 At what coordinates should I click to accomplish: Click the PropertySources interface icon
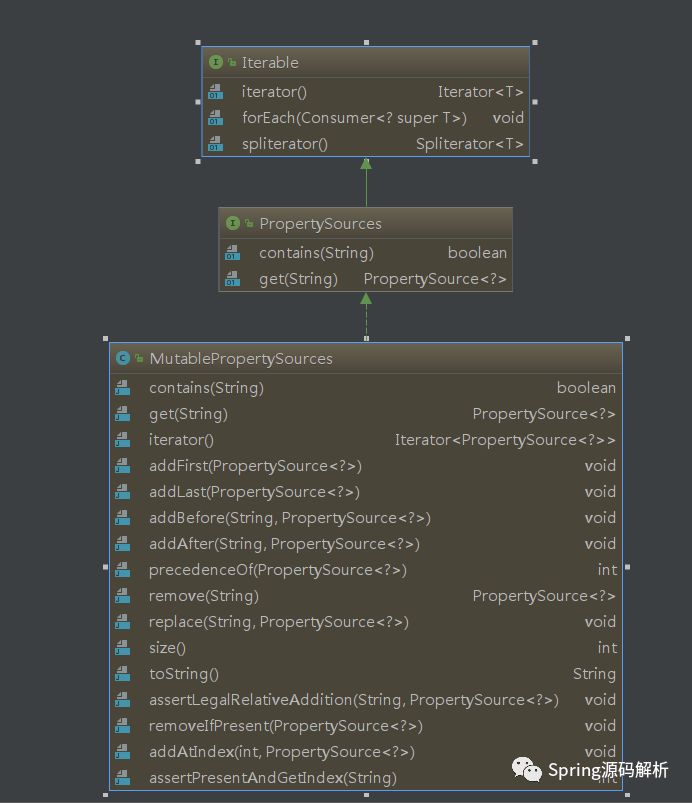tap(233, 223)
